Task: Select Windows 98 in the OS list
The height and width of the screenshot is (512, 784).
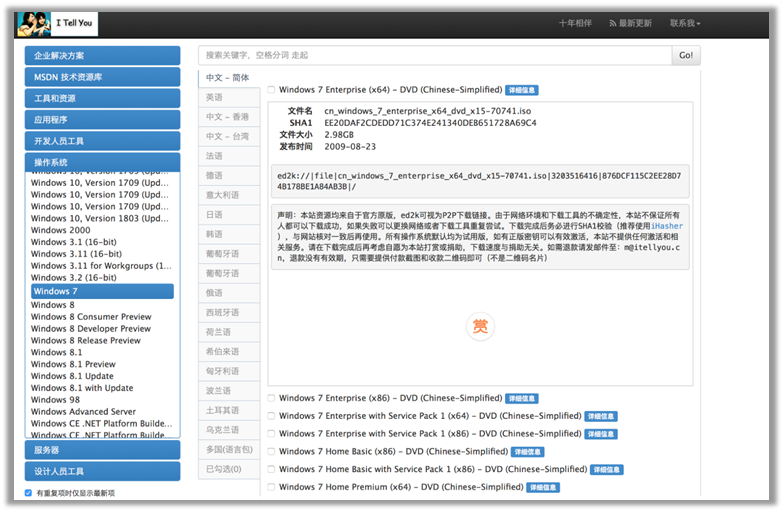Action: 56,400
